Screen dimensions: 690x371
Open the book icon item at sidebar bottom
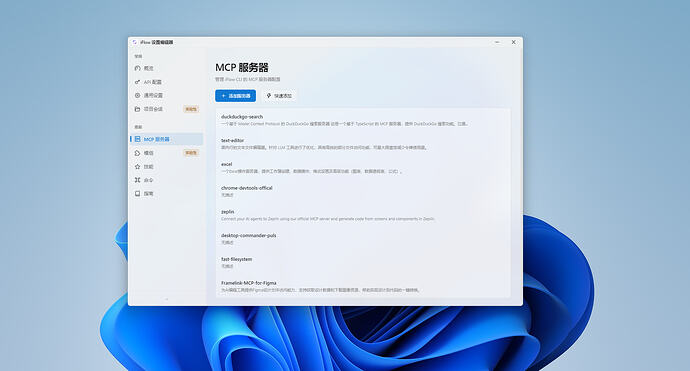click(x=137, y=194)
